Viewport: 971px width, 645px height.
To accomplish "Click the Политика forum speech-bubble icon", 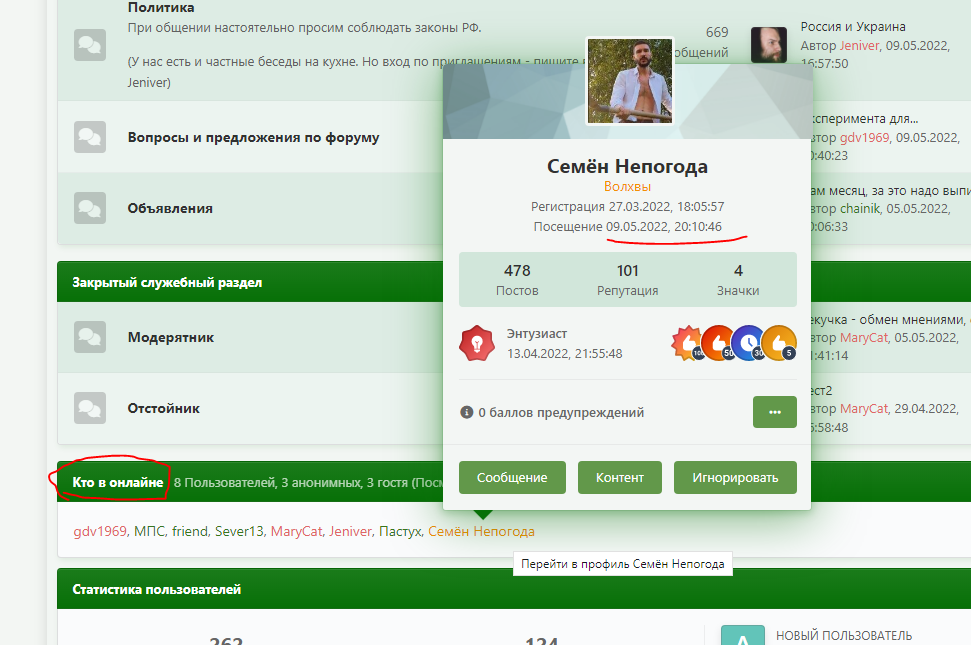I will 90,45.
